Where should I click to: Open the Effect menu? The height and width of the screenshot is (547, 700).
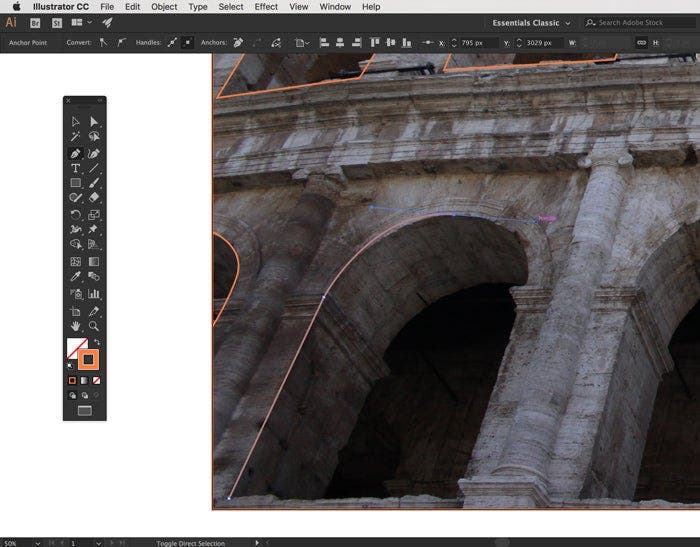[266, 6]
